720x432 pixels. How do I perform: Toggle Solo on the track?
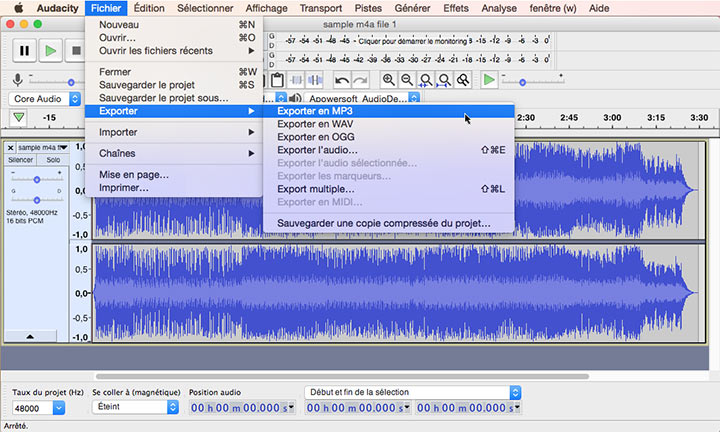pos(53,160)
